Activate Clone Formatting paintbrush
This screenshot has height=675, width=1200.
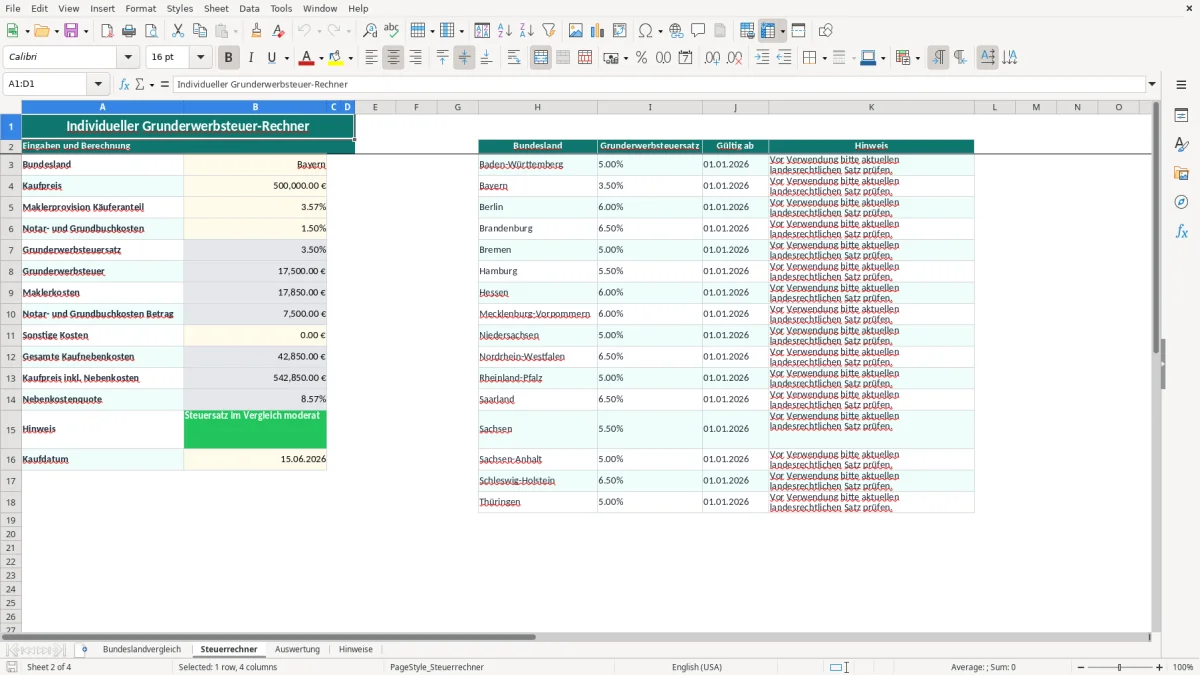(256, 31)
